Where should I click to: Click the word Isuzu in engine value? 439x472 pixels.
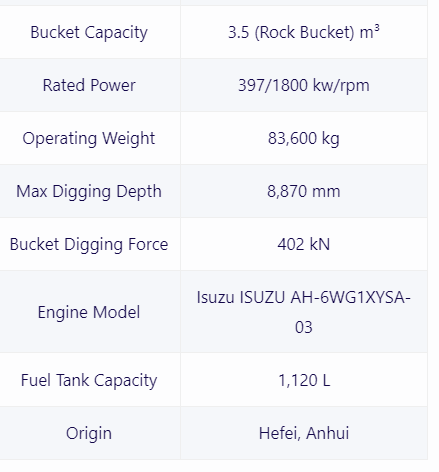[x=215, y=297]
